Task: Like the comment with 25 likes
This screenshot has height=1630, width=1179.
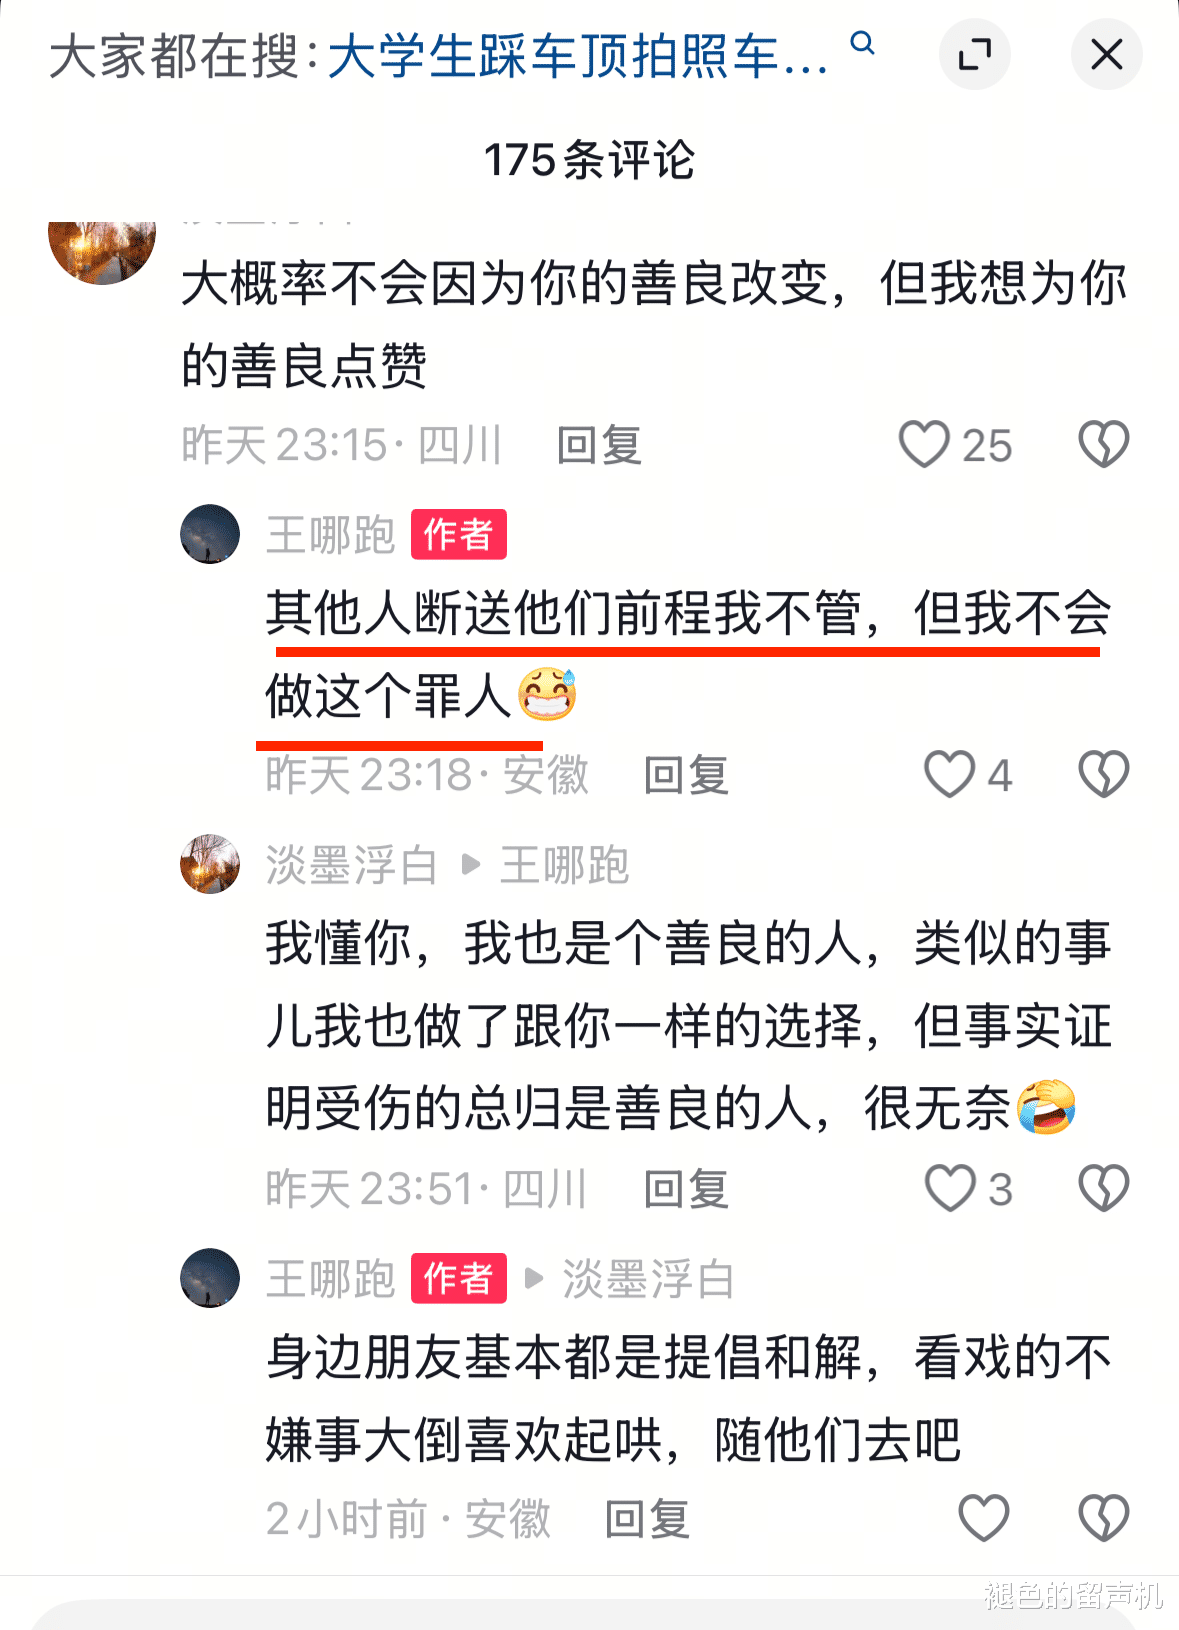Action: (x=923, y=444)
